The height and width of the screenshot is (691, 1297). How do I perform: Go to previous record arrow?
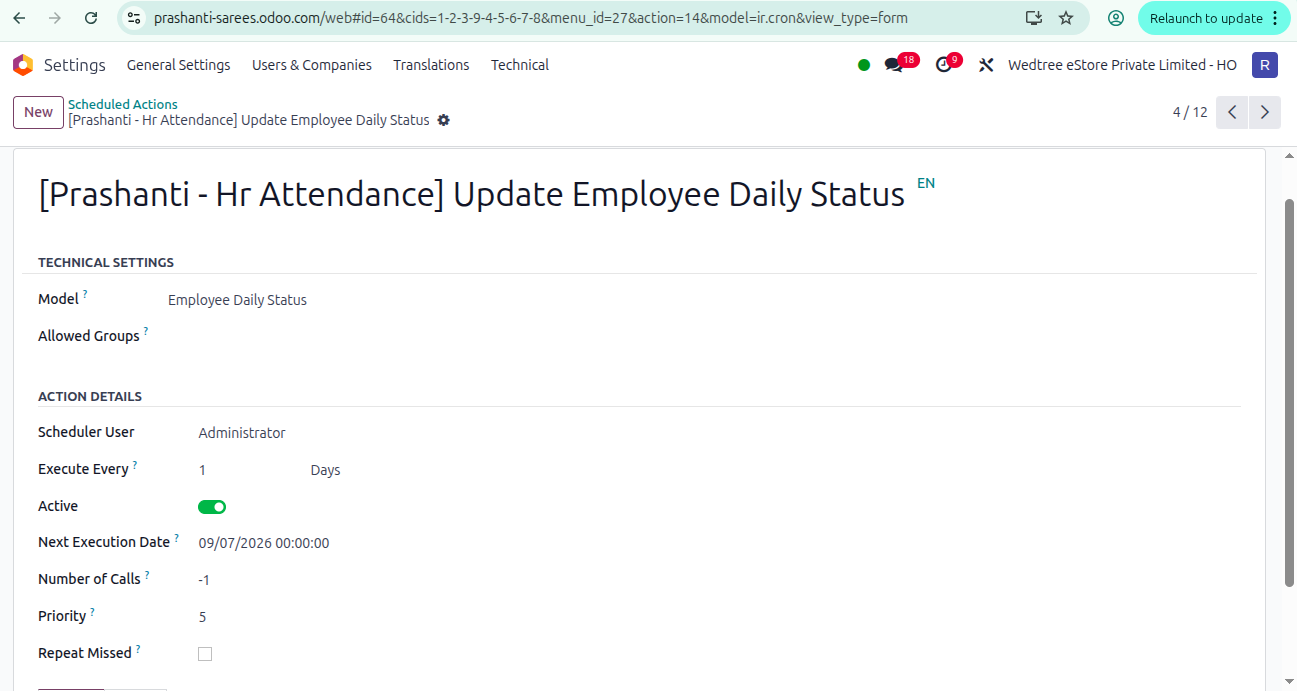tap(1232, 112)
